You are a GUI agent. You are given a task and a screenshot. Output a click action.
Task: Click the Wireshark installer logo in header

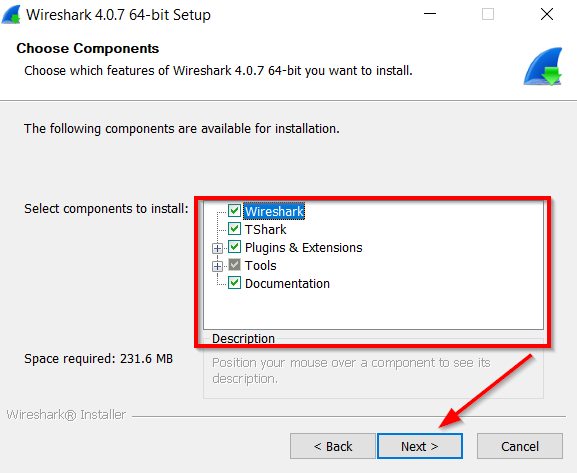543,66
